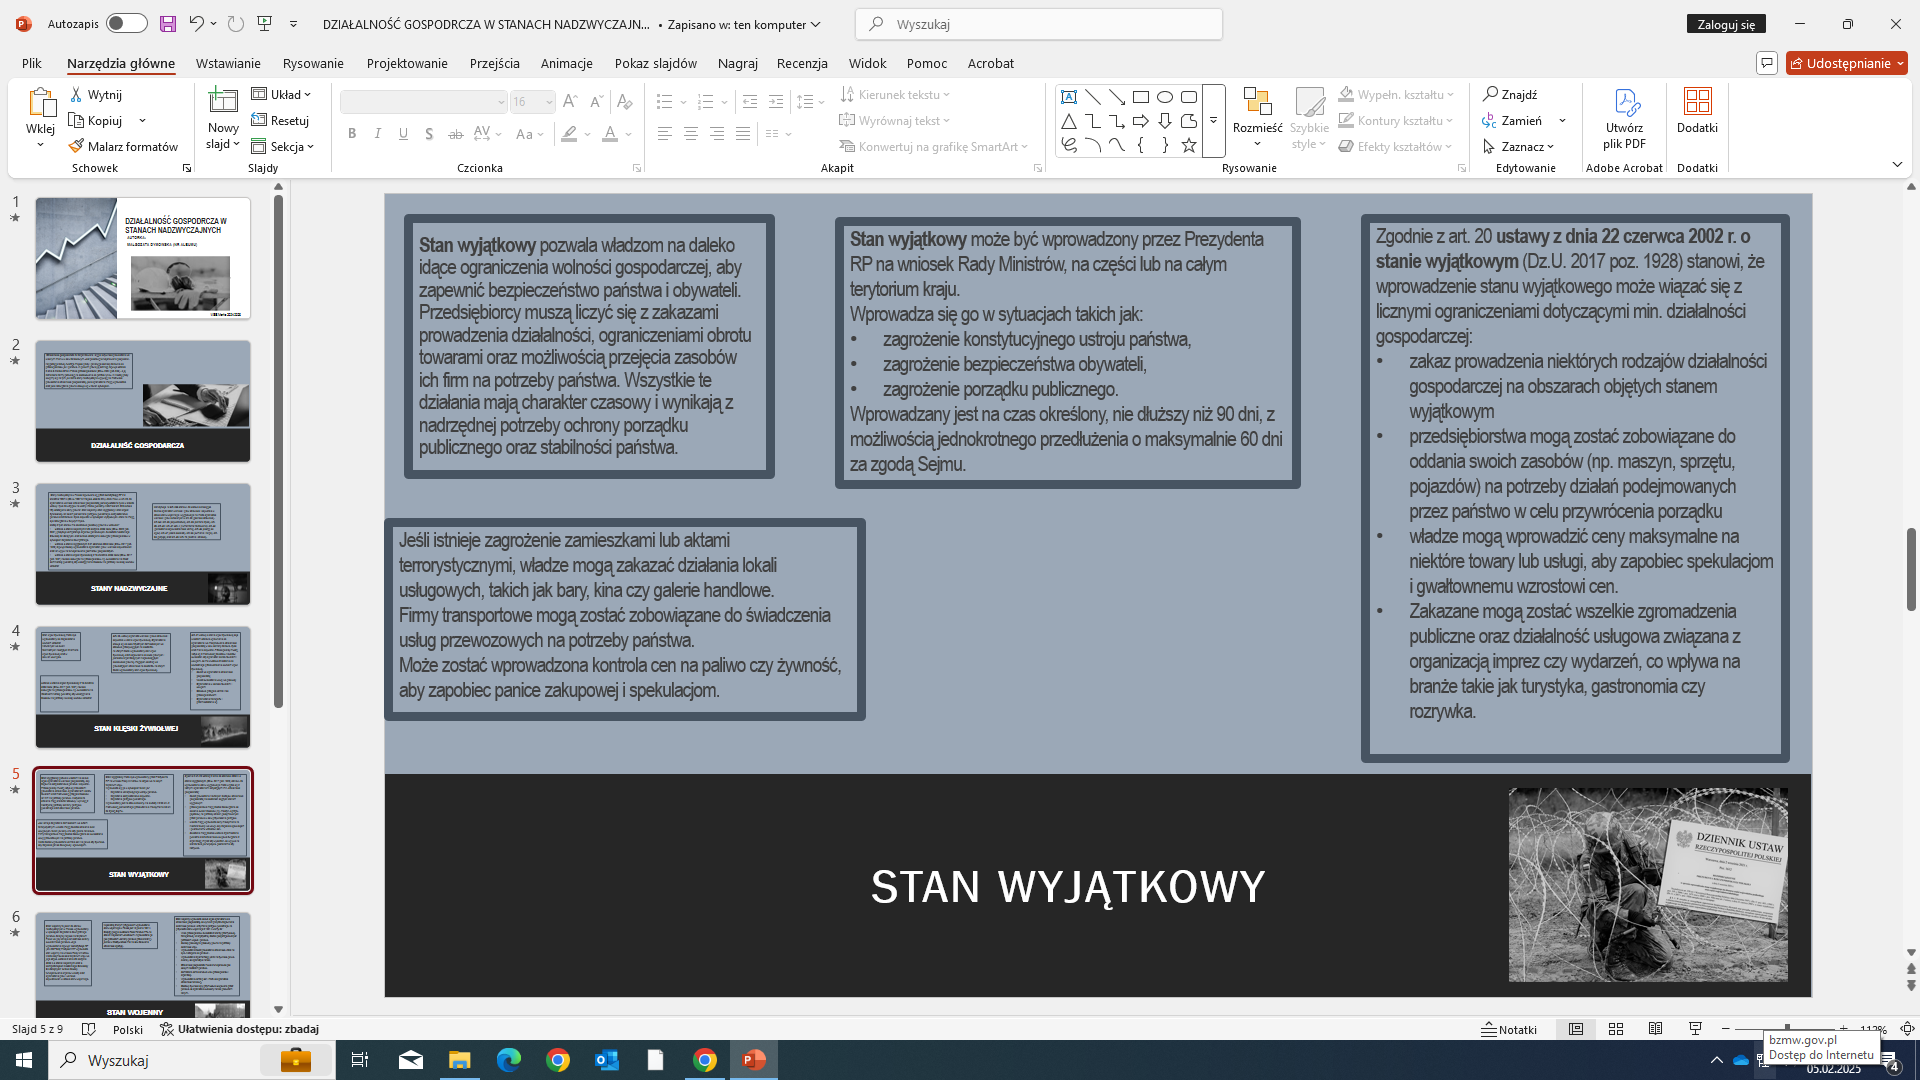The height and width of the screenshot is (1080, 1920).
Task: Expand Układ layout dropdown
Action: [281, 94]
